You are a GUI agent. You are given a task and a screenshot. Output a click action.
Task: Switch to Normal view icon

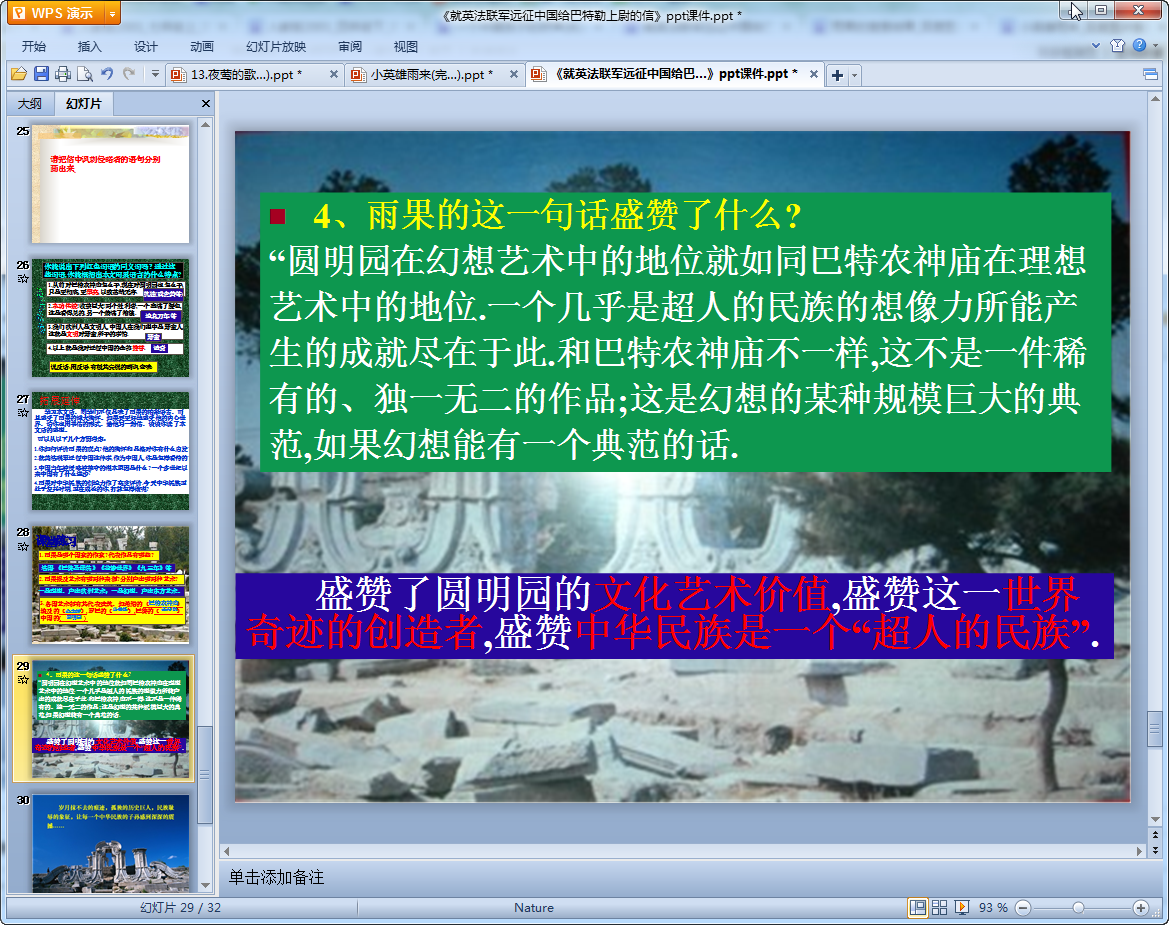pyautogui.click(x=918, y=907)
